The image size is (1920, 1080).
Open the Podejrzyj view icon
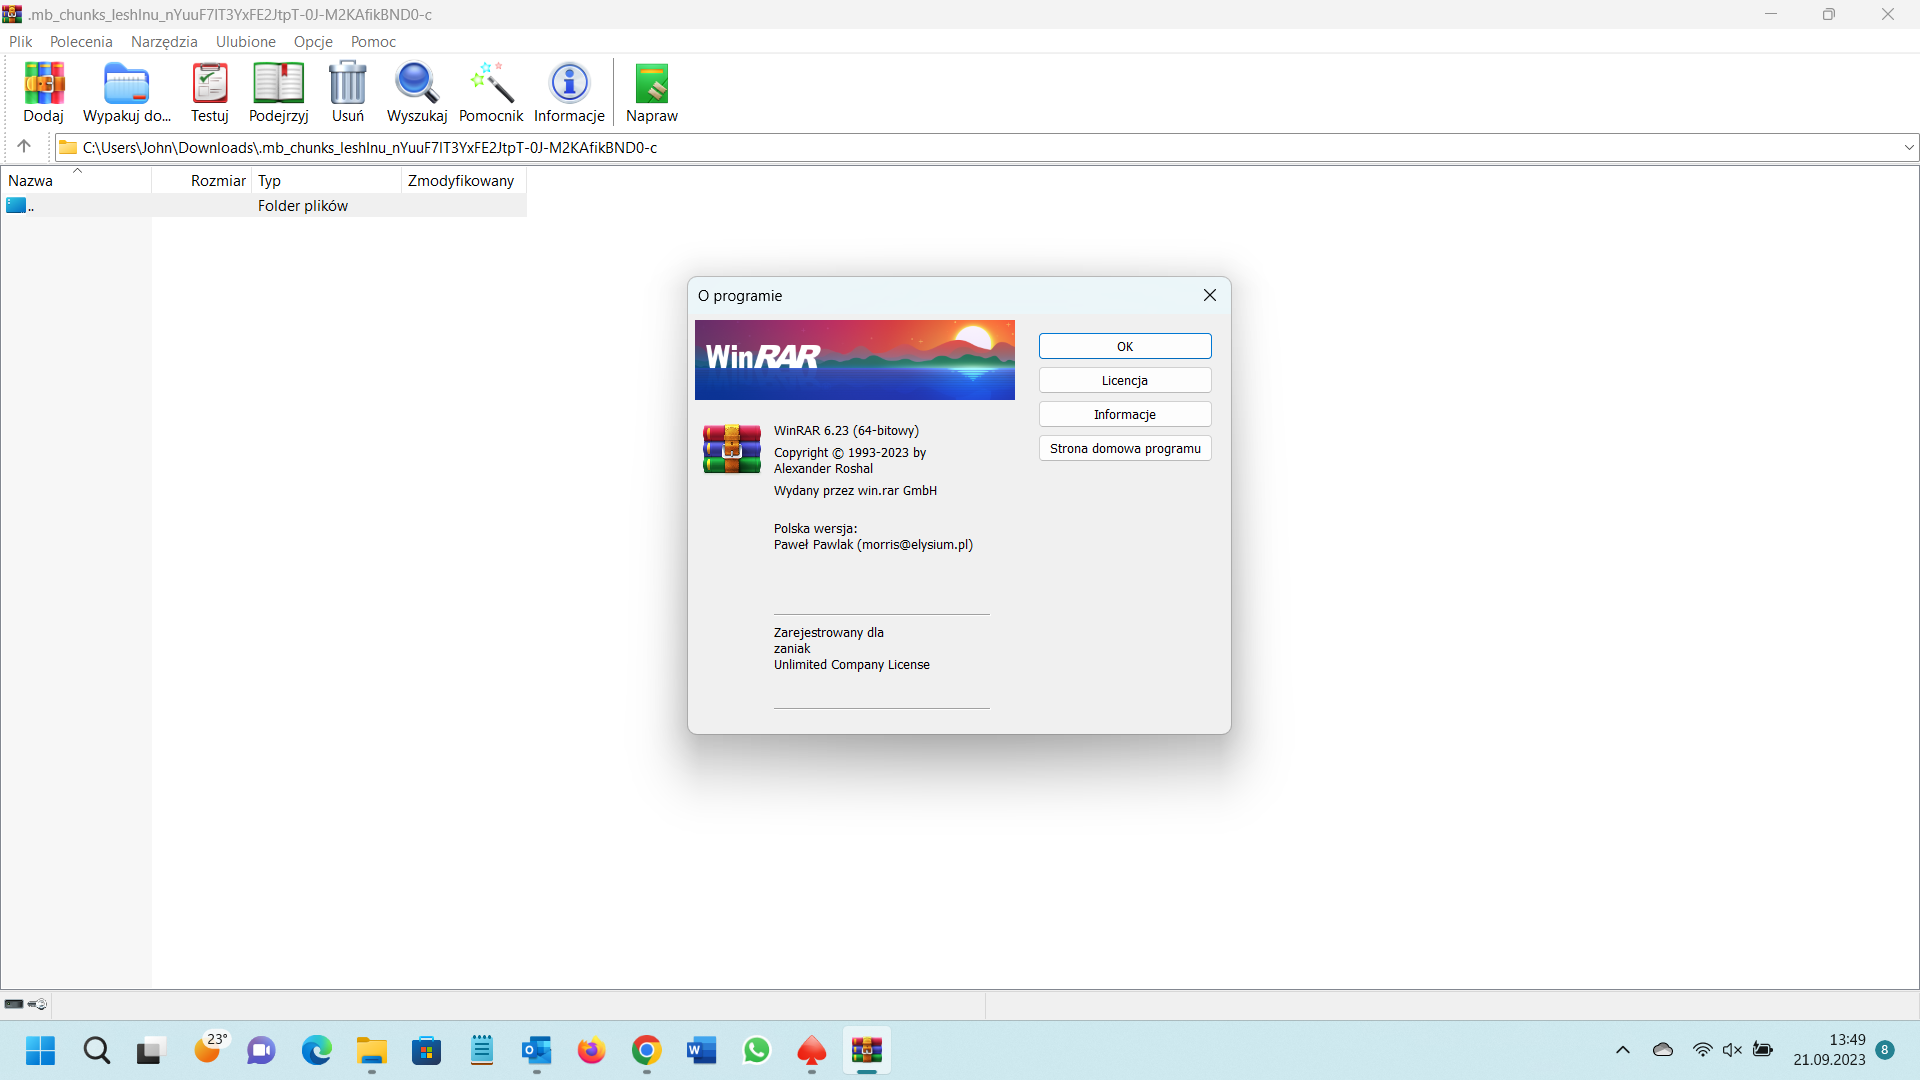click(278, 92)
